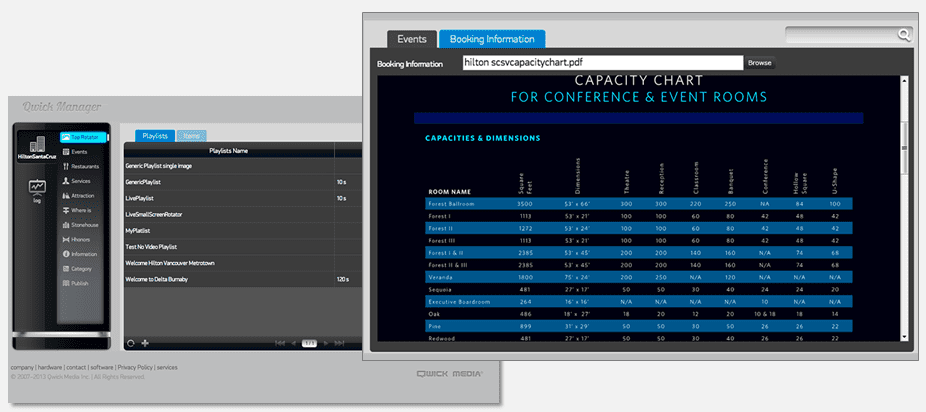Select the Test No Video Playlist row
Screen dimensions: 926x412
(243, 247)
